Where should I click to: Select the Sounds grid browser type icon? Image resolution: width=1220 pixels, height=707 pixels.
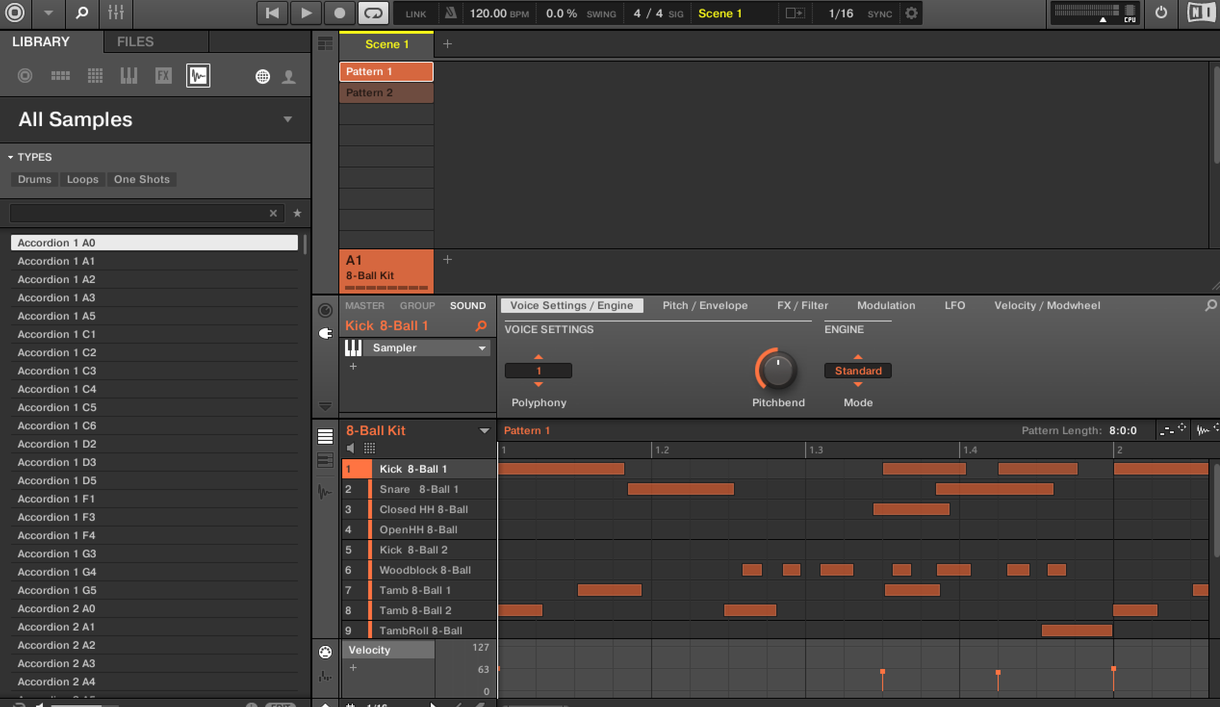[x=95, y=76]
